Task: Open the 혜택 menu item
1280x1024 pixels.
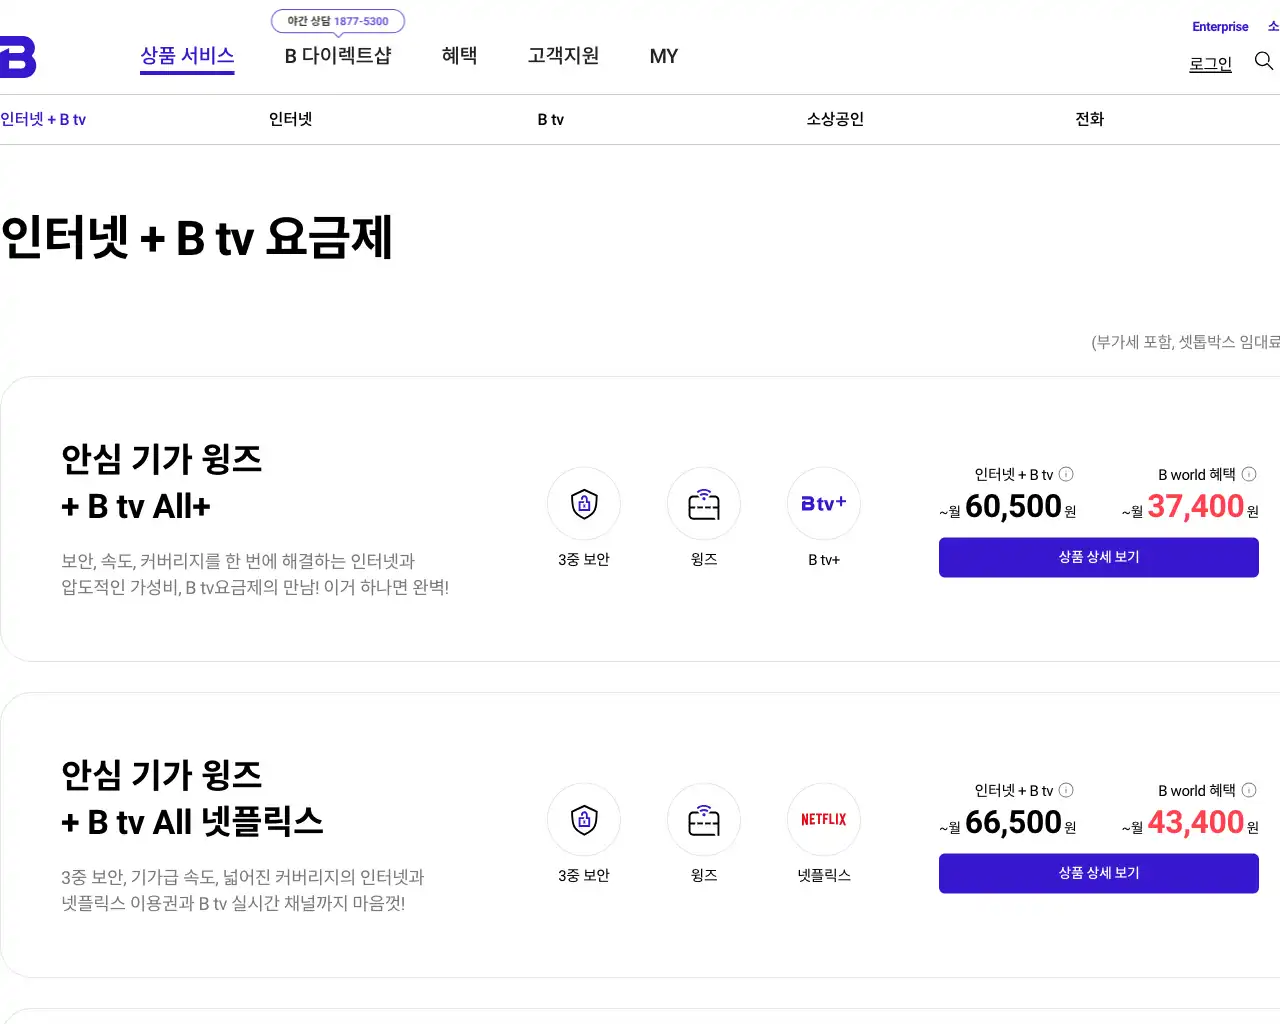Action: point(459,56)
